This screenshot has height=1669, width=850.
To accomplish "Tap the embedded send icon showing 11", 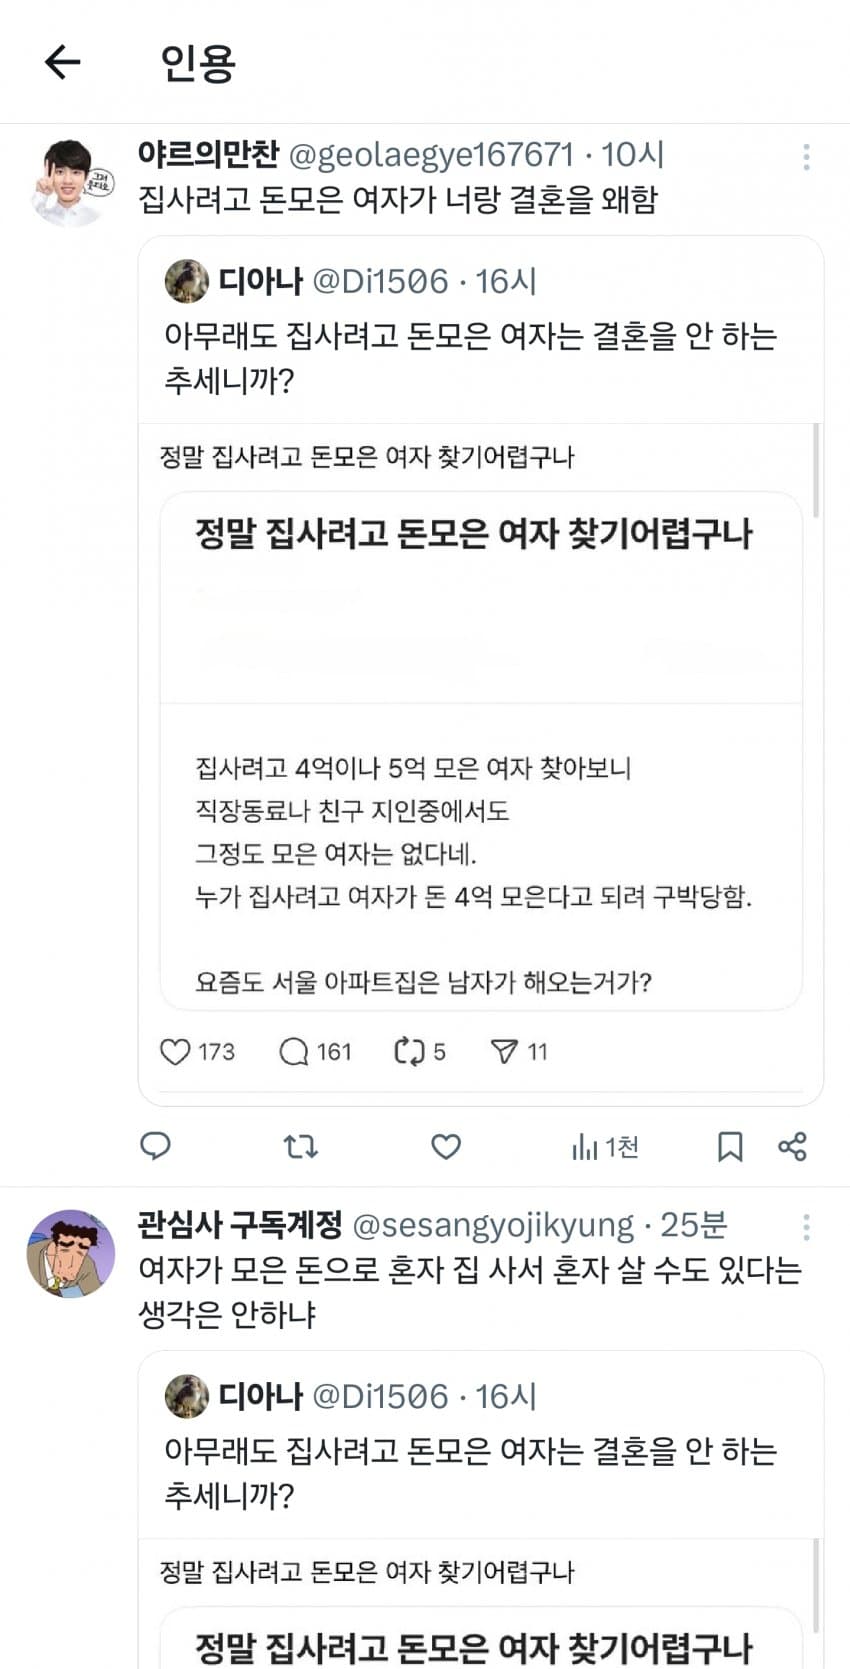I will [504, 1052].
